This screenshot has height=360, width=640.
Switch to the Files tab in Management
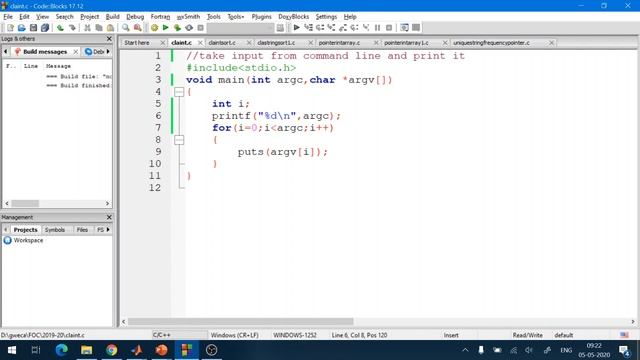coord(82,230)
